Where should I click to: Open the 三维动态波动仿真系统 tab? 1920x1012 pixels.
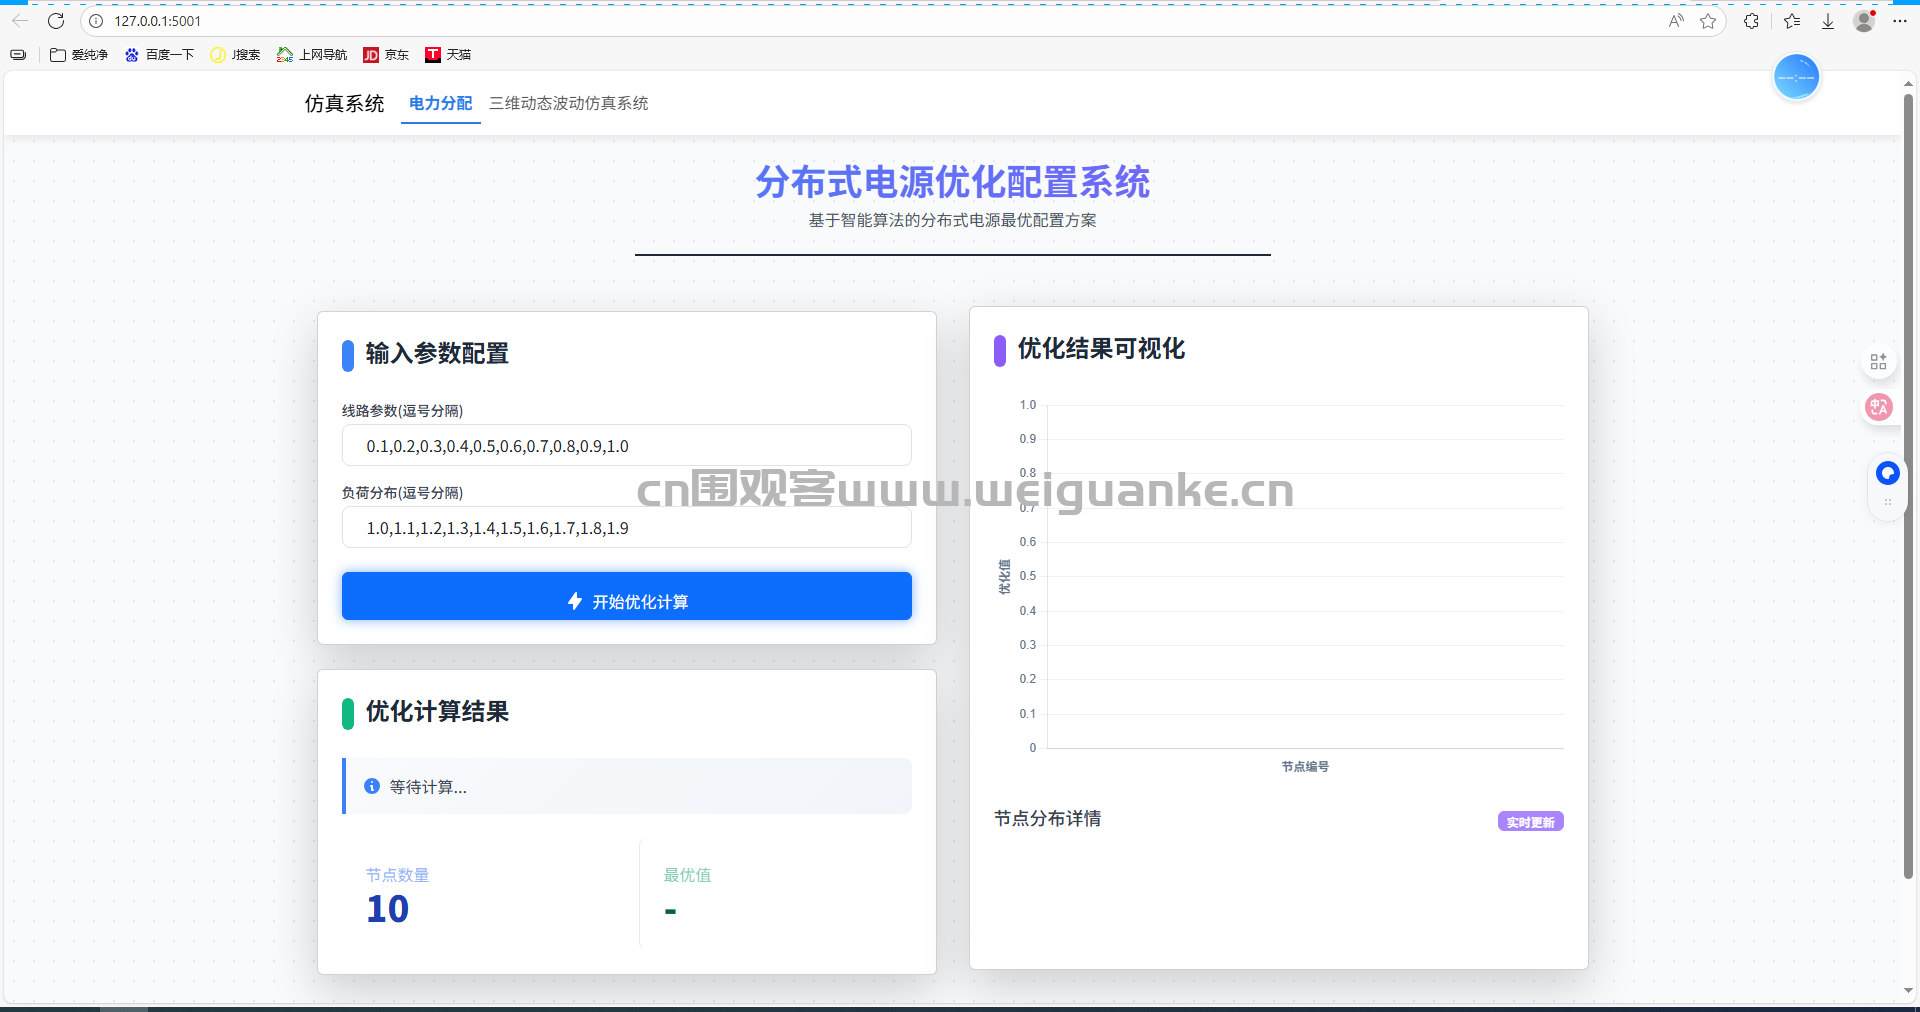point(568,103)
